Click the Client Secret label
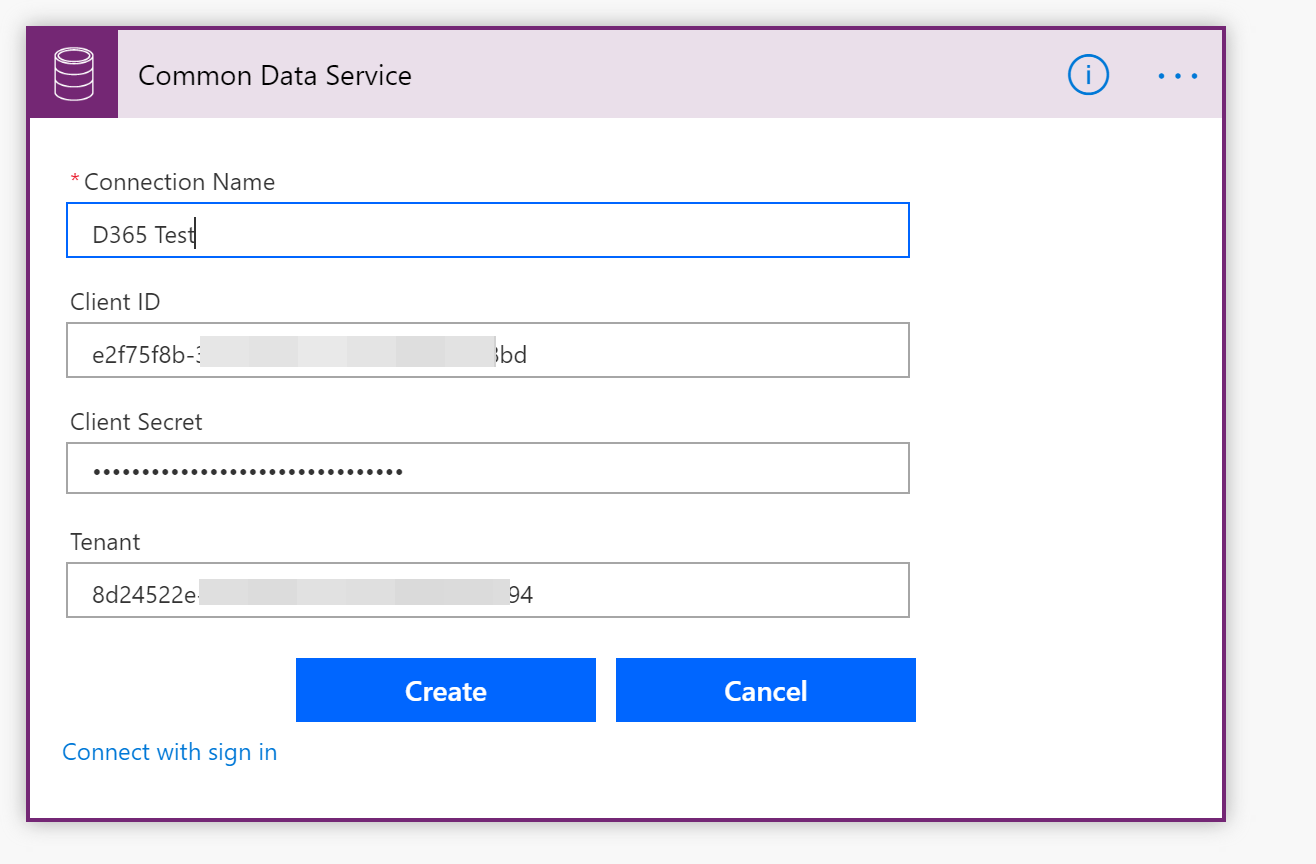1316x864 pixels. click(x=136, y=422)
